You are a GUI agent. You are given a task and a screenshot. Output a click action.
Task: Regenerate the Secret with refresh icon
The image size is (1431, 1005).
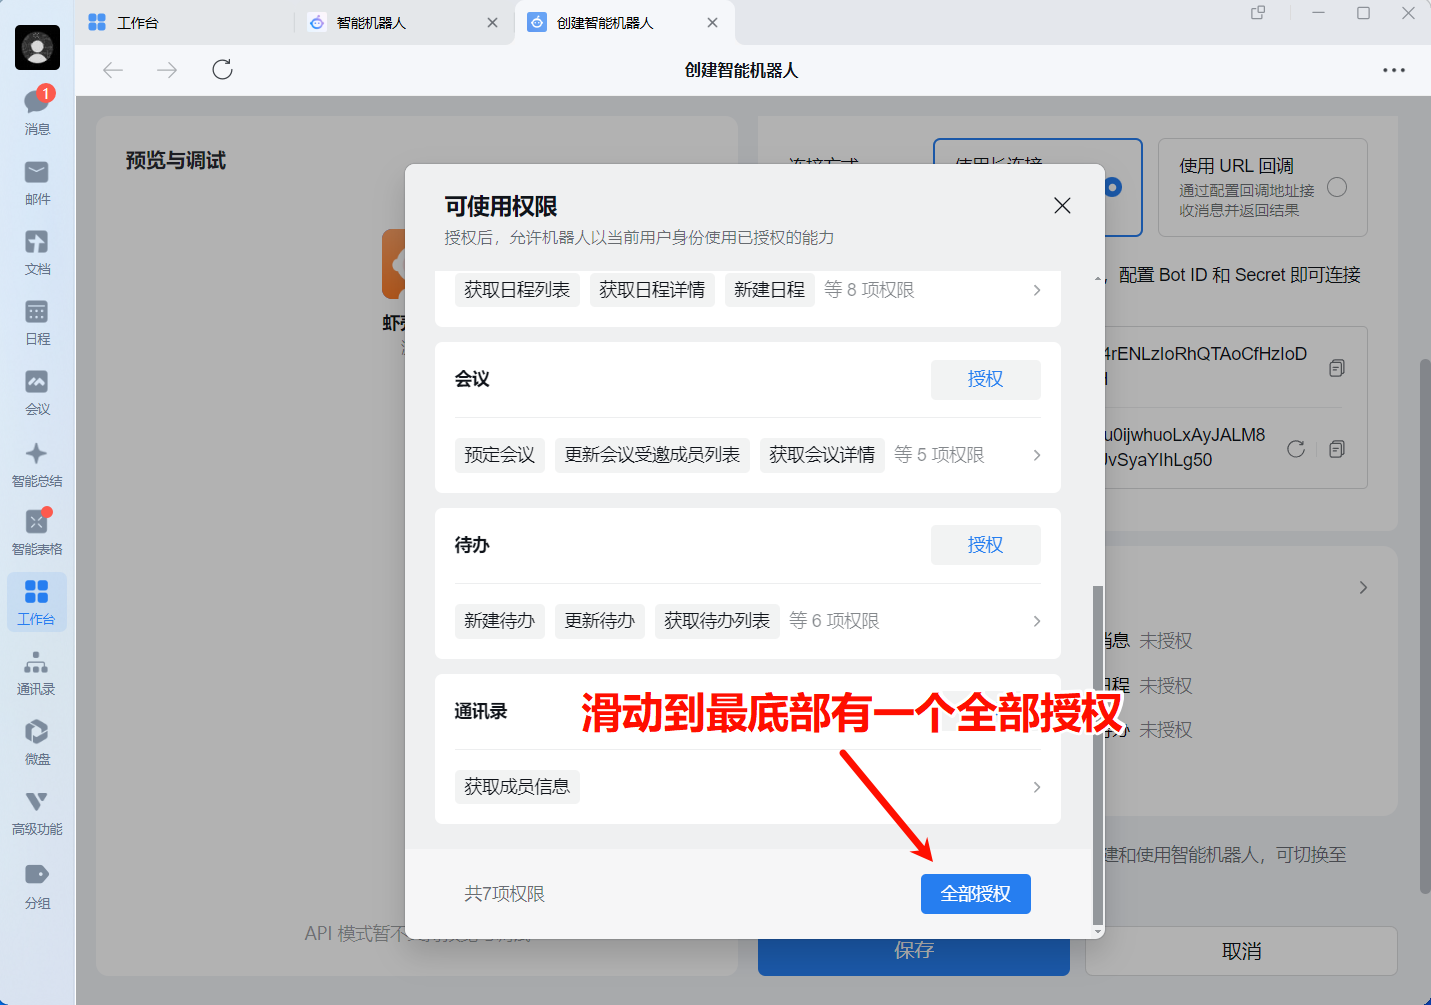(x=1296, y=449)
